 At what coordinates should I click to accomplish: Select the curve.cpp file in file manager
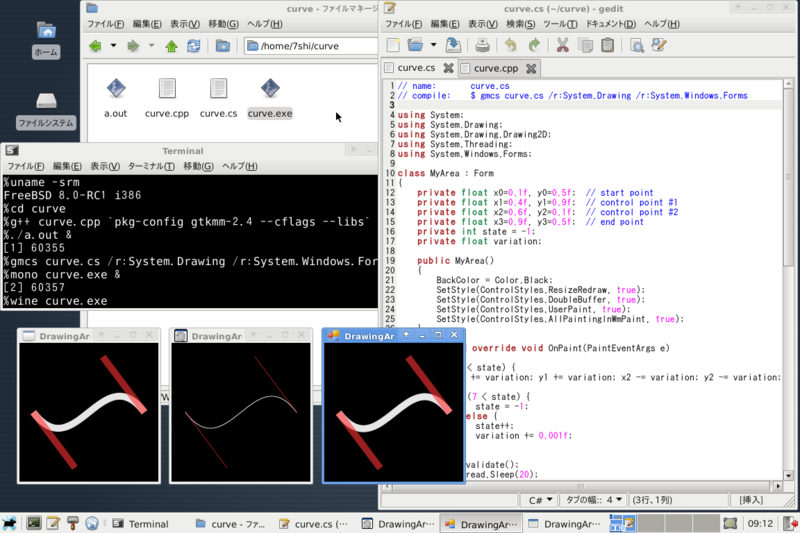[167, 98]
